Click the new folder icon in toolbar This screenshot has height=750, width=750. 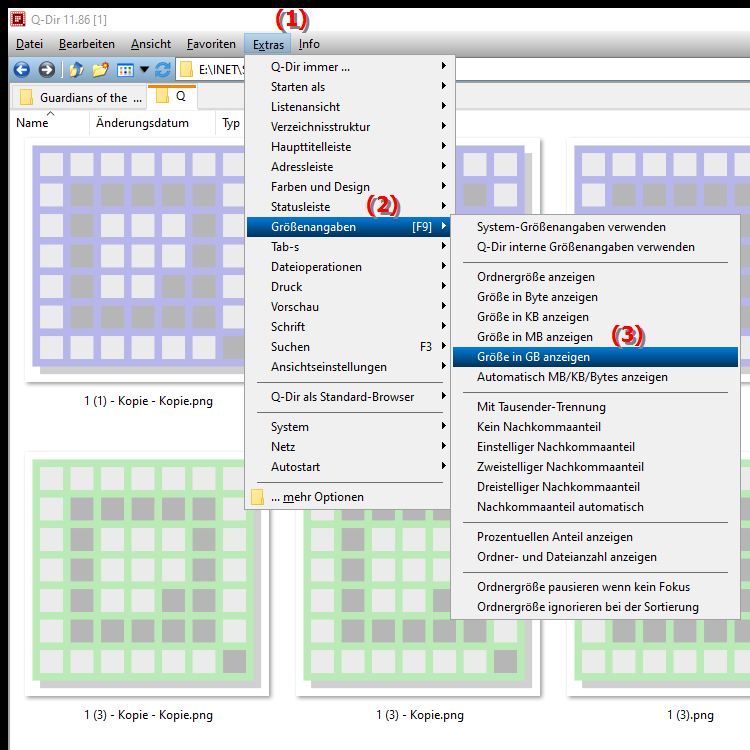tap(100, 70)
